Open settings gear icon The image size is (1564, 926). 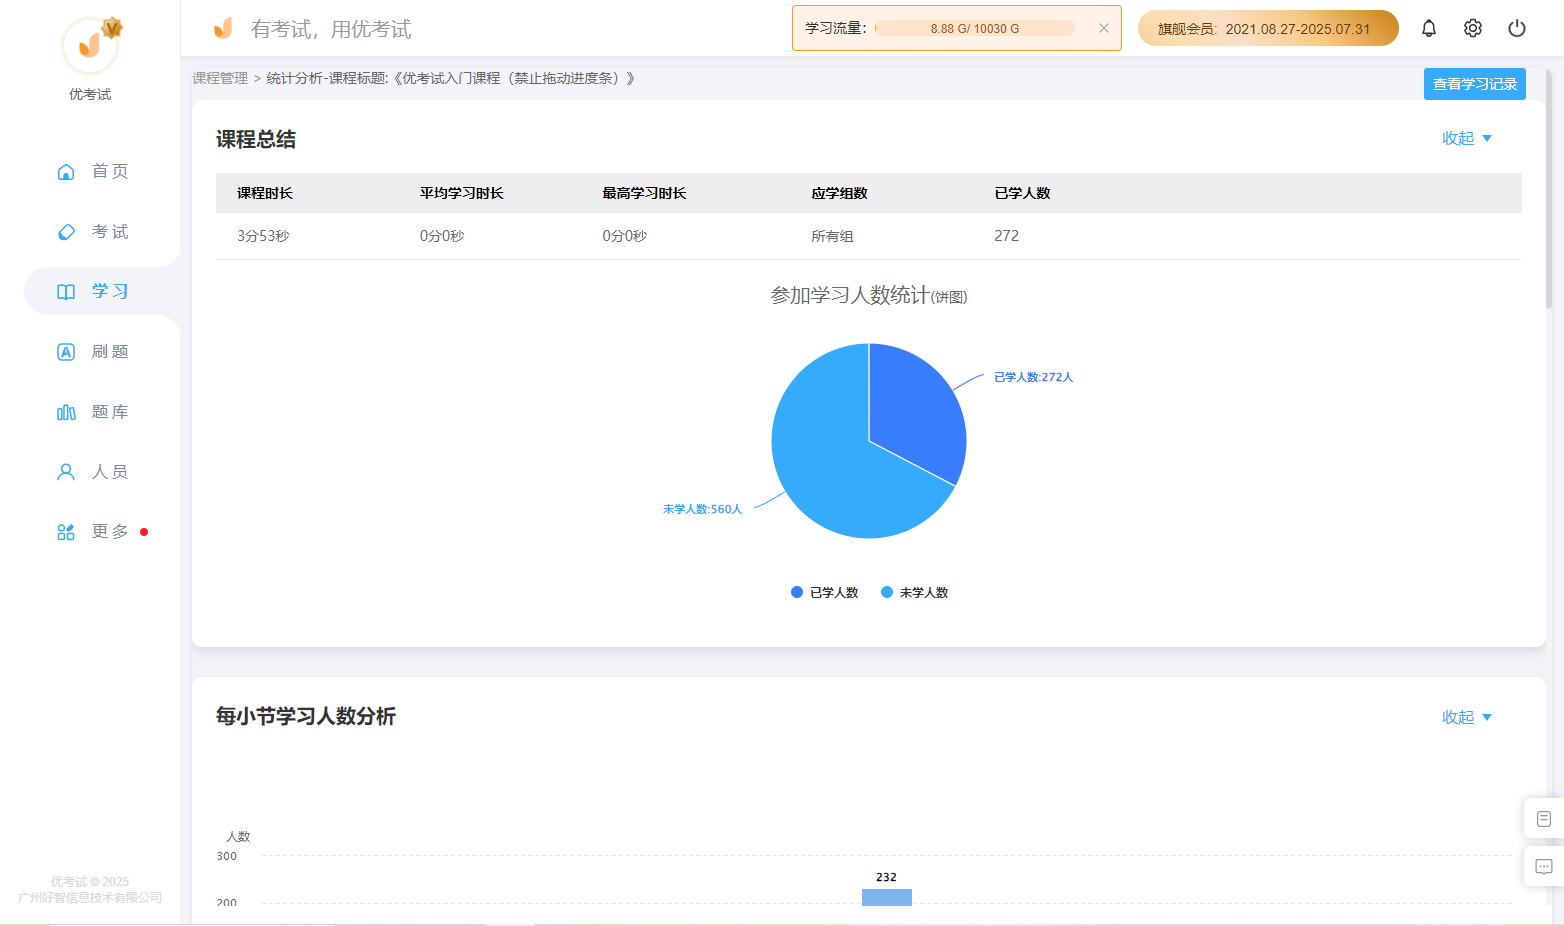coord(1473,28)
